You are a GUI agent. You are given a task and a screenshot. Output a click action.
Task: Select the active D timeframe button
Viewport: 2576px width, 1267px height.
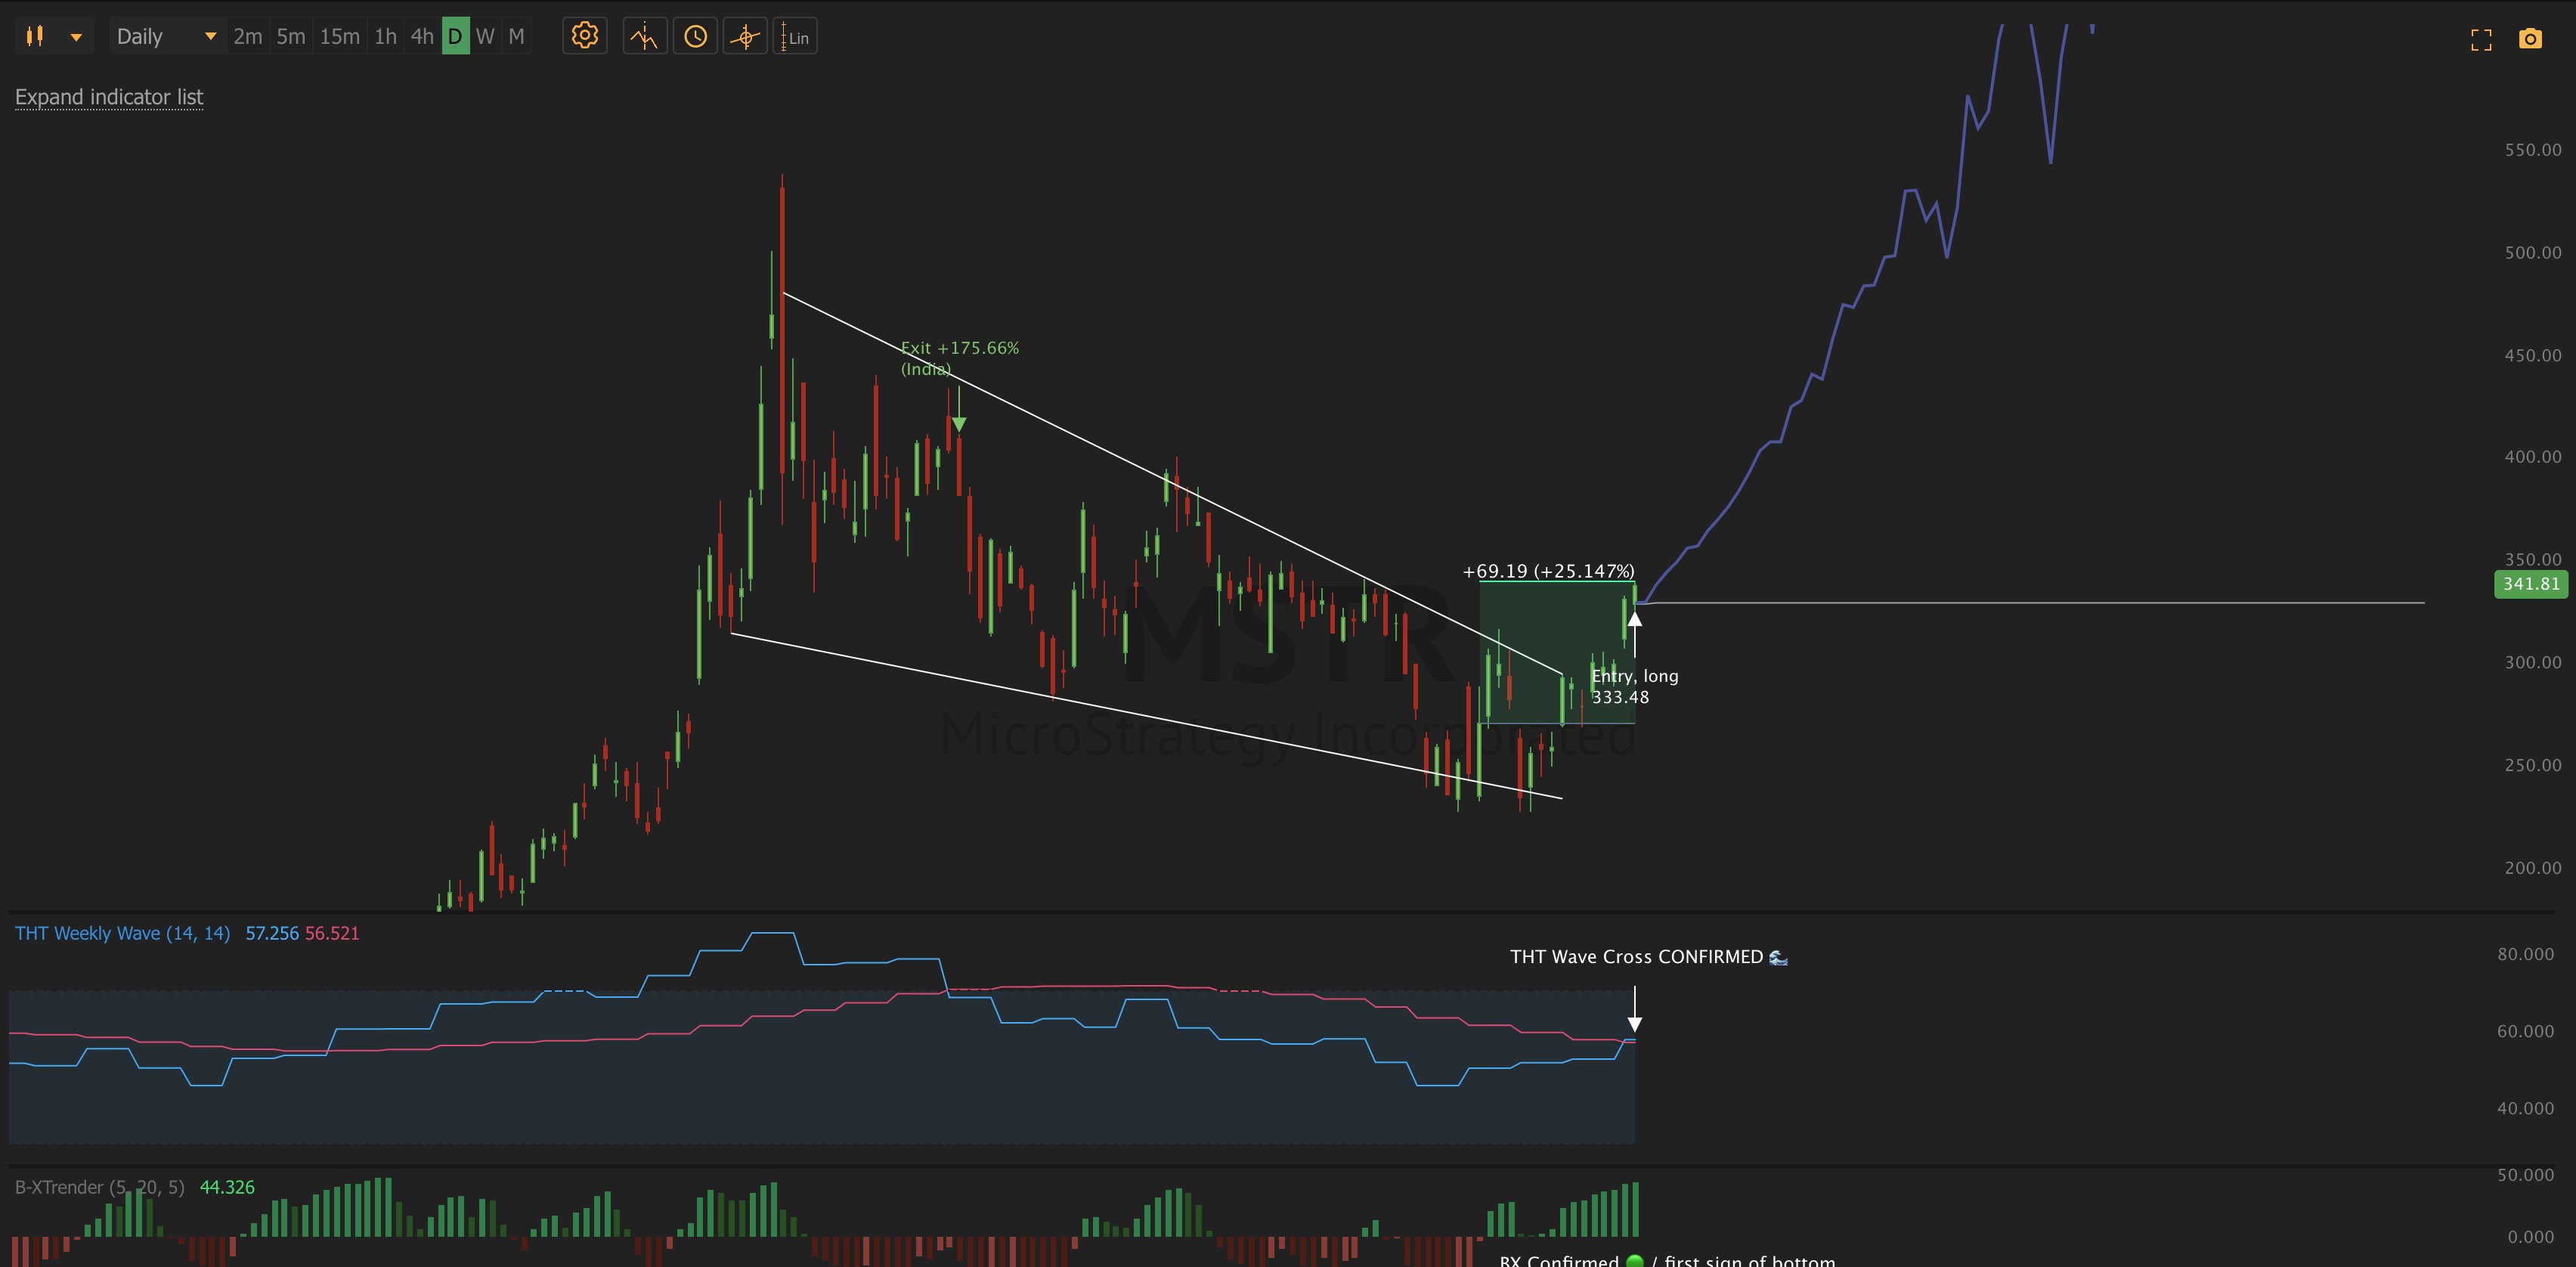[x=455, y=37]
